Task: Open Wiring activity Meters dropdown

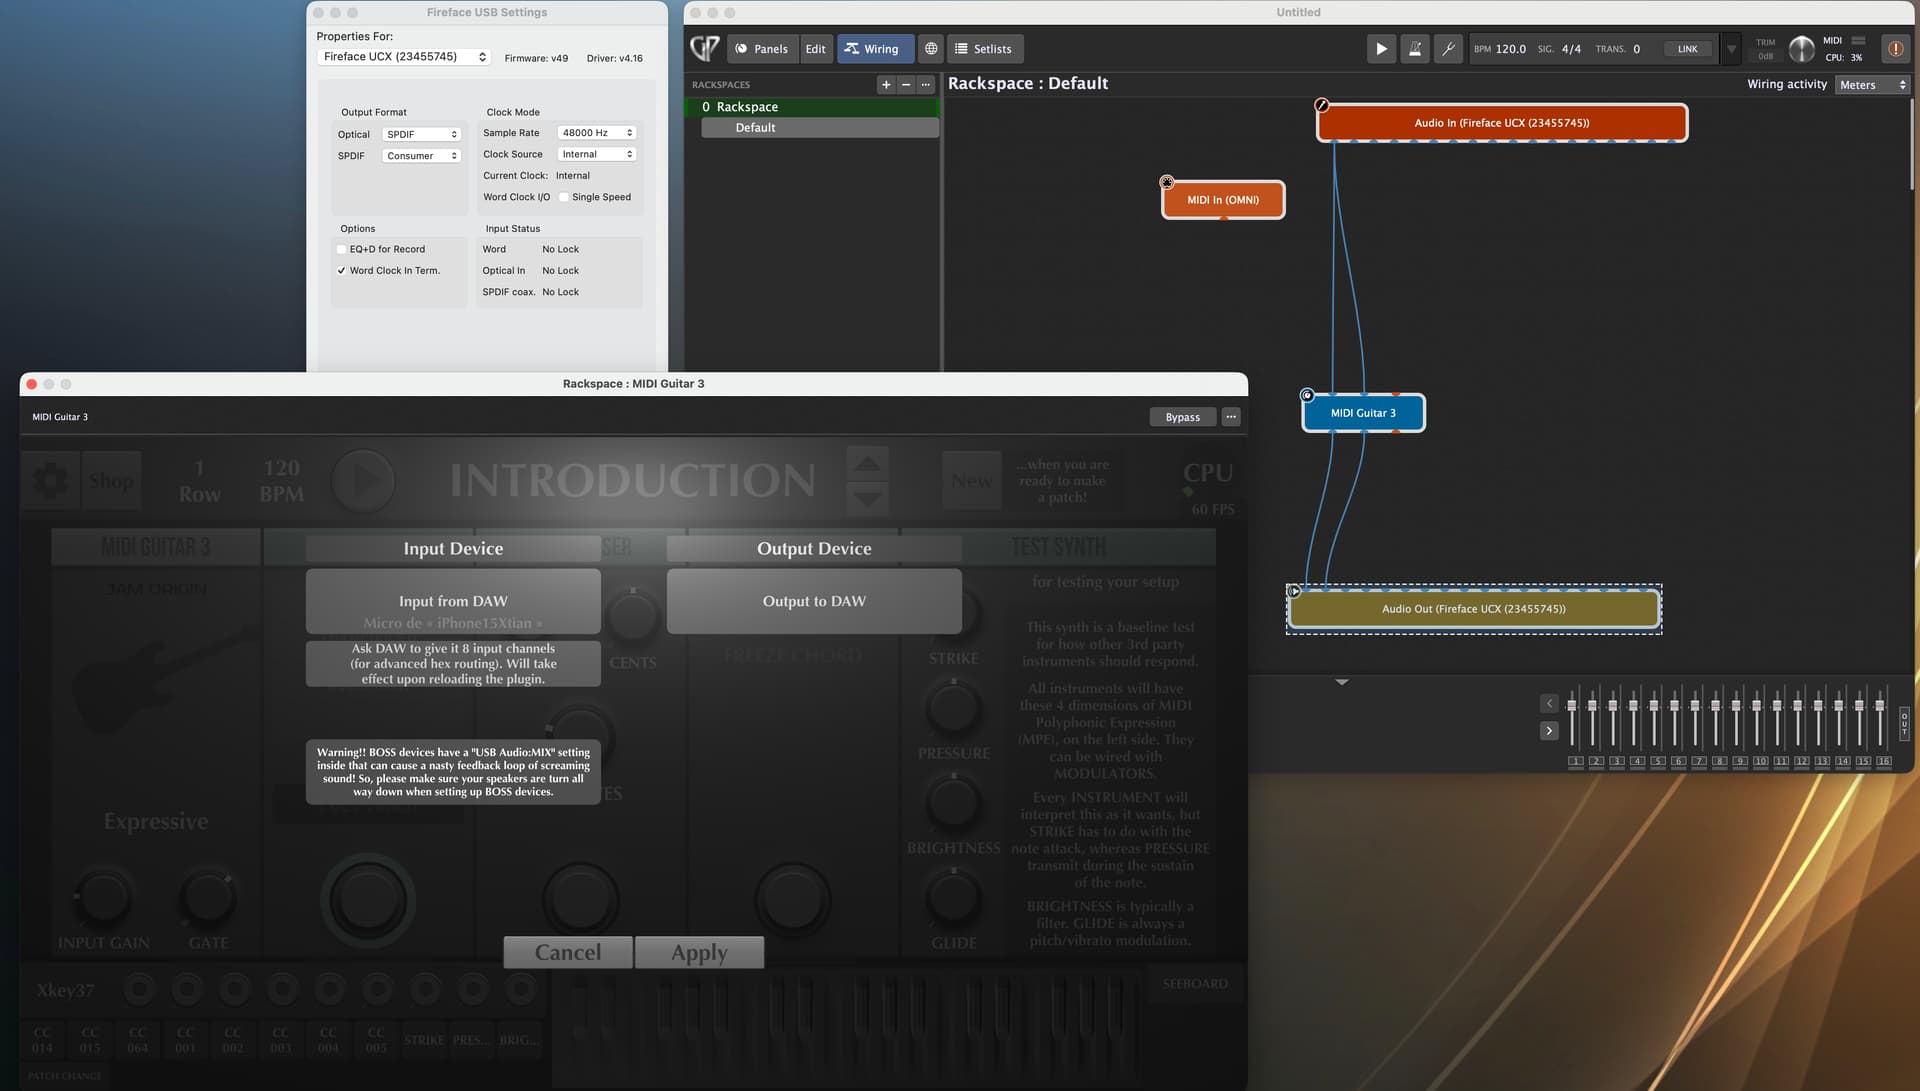Action: (x=1872, y=85)
